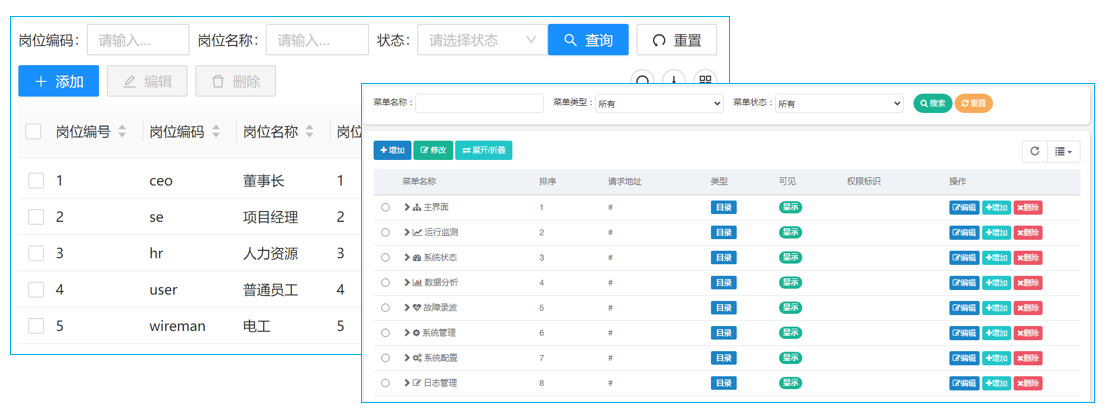Click the blue 增加 toolbar button
The width and height of the screenshot is (1106, 408).
click(x=392, y=150)
